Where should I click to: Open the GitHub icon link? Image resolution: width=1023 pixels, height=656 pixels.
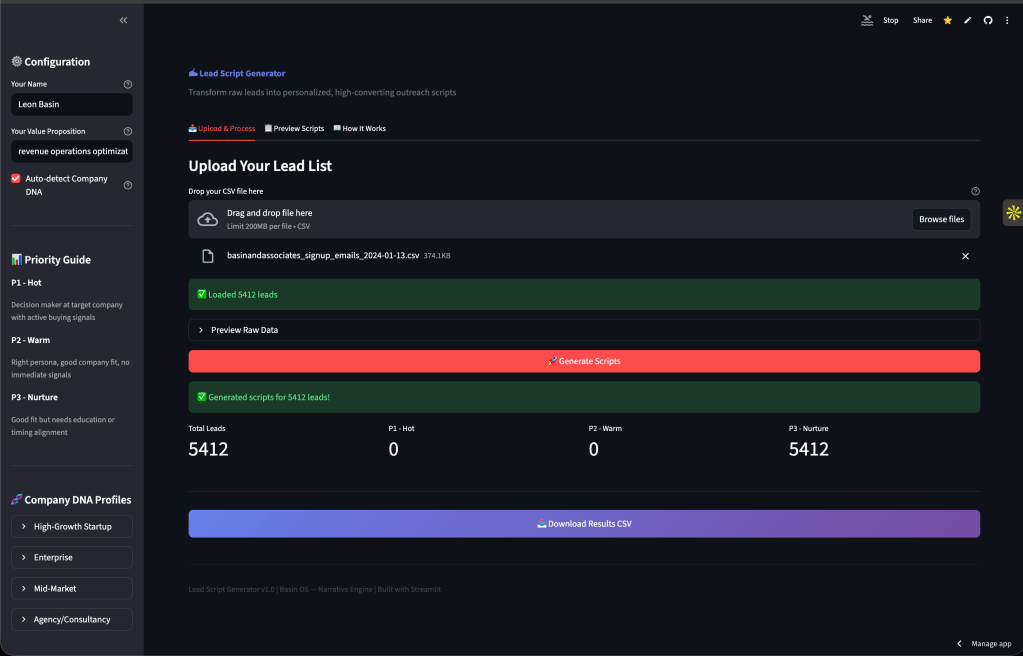pyautogui.click(x=987, y=20)
